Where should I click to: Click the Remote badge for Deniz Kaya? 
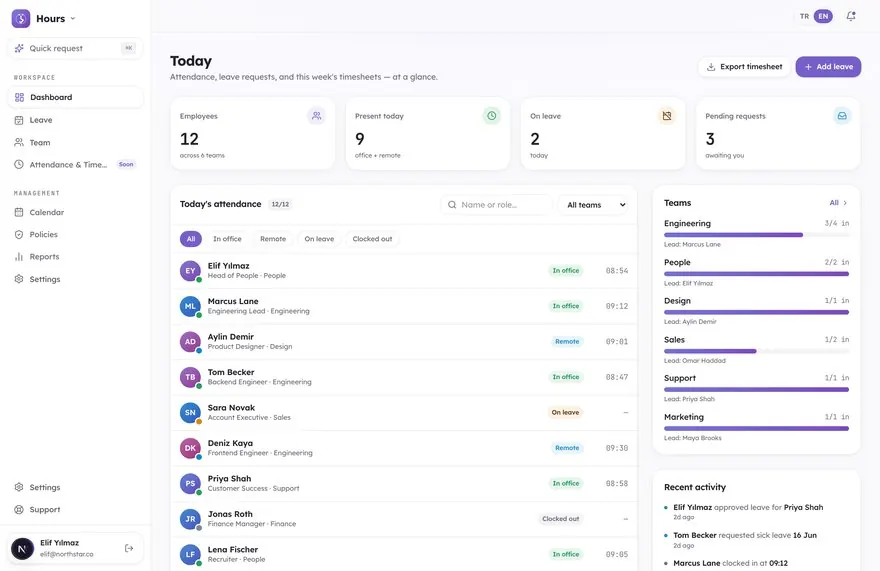point(567,448)
